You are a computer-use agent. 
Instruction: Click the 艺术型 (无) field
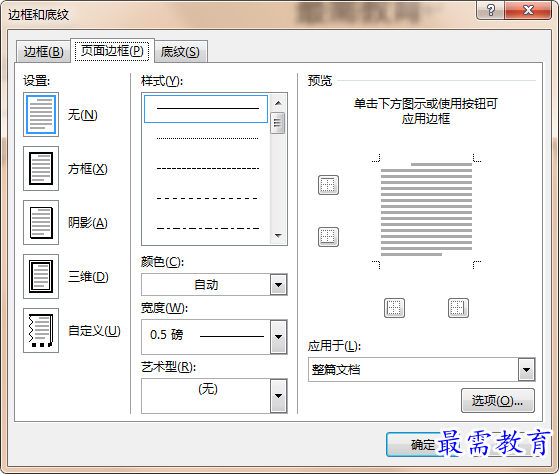tap(206, 396)
